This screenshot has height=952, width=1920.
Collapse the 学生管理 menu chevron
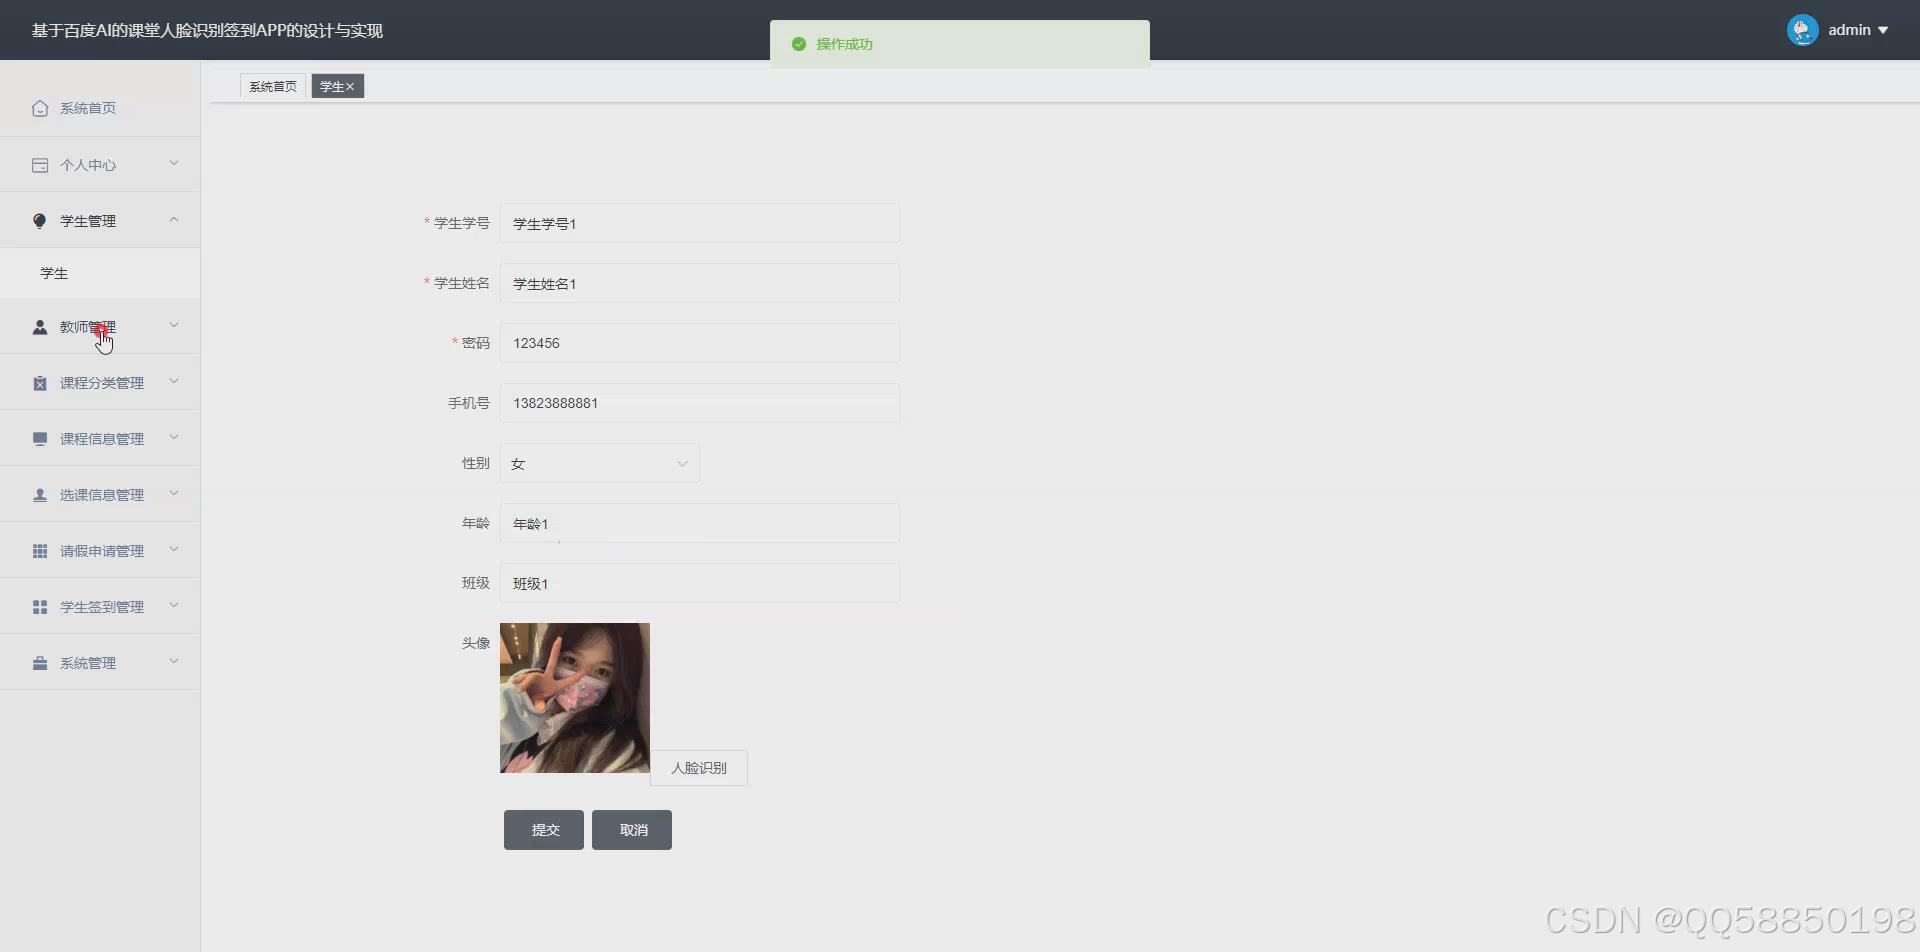(174, 220)
